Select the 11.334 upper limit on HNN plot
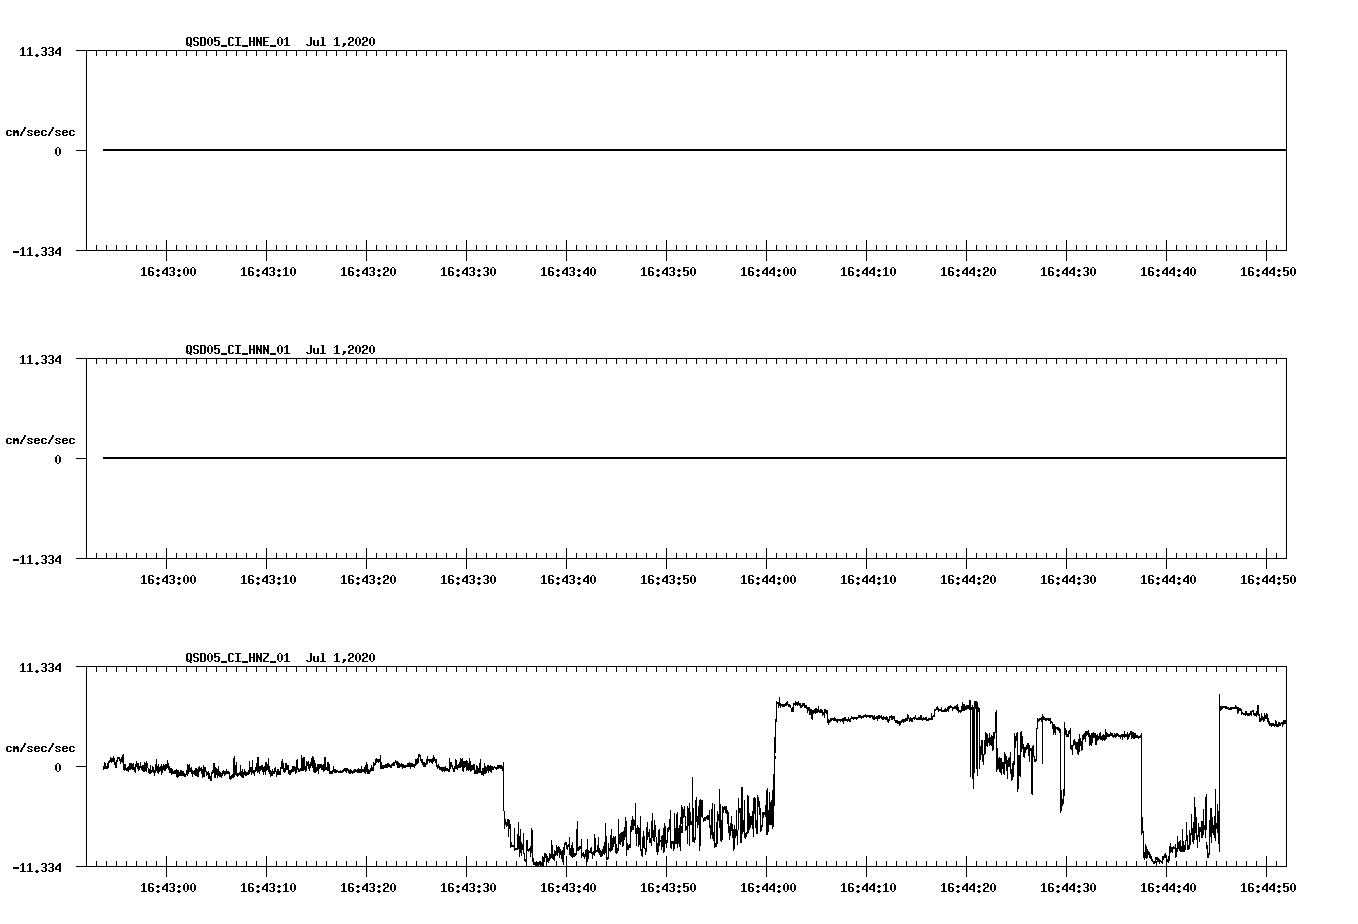This screenshot has width=1358, height=924. (x=40, y=359)
